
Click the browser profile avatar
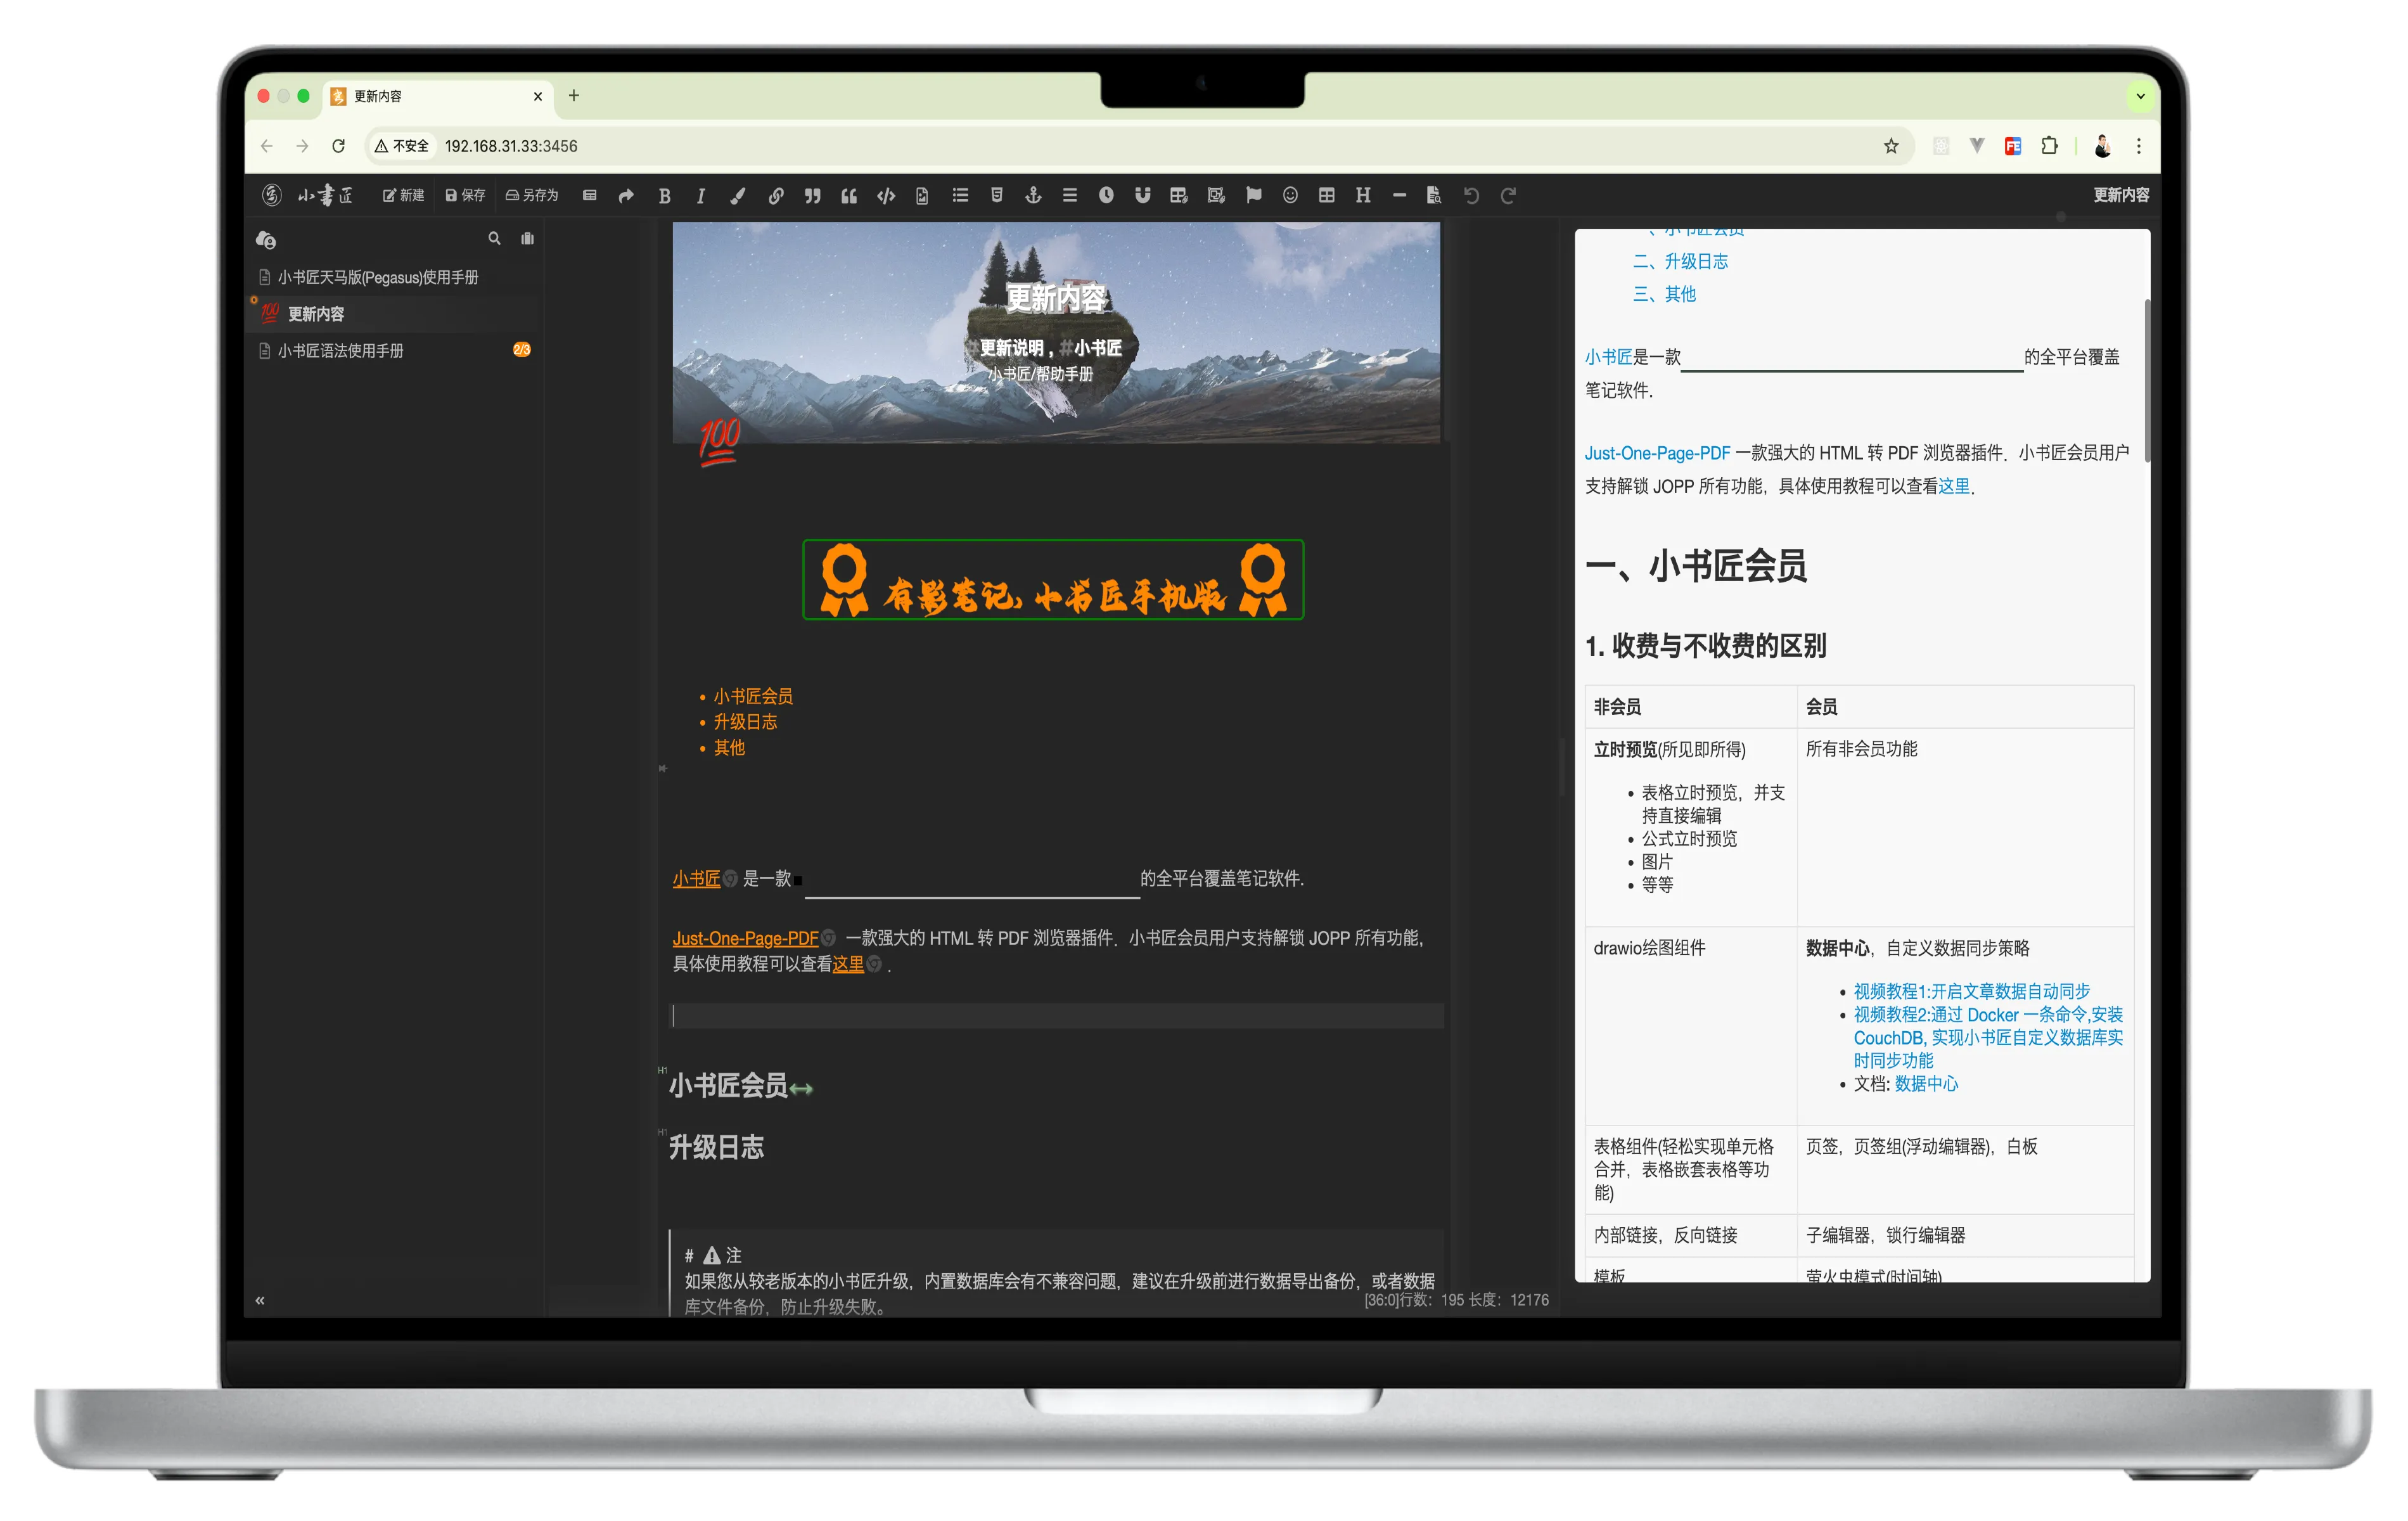pyautogui.click(x=2102, y=146)
